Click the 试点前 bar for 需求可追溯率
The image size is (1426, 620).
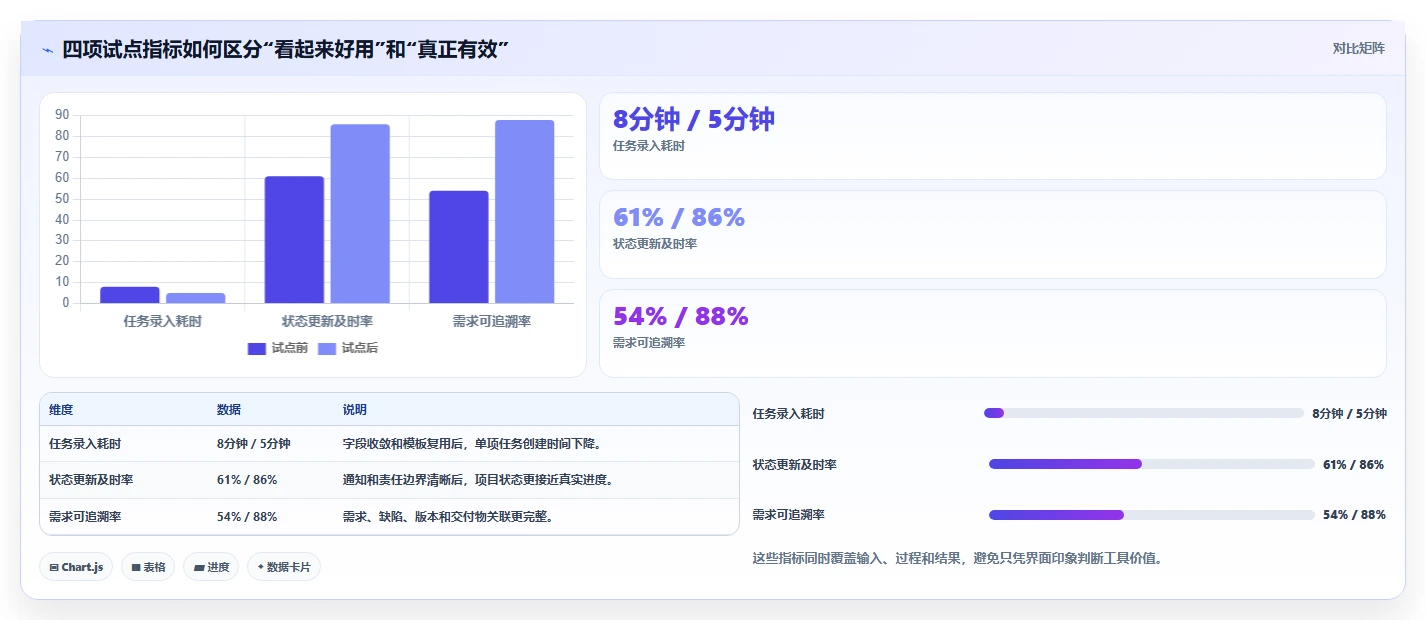[459, 247]
